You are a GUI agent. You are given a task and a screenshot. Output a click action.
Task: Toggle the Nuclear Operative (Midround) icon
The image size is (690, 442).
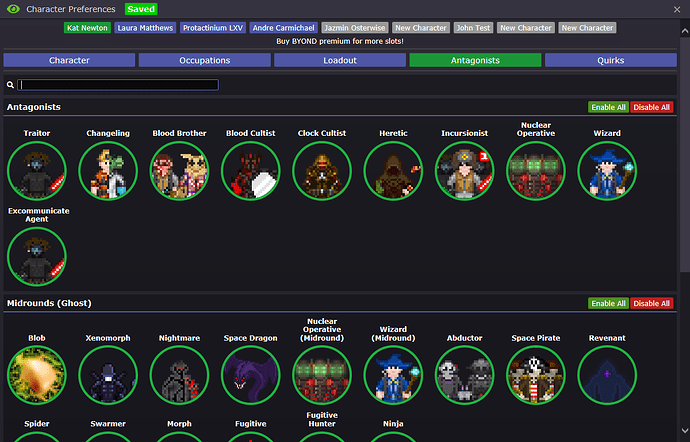click(322, 375)
